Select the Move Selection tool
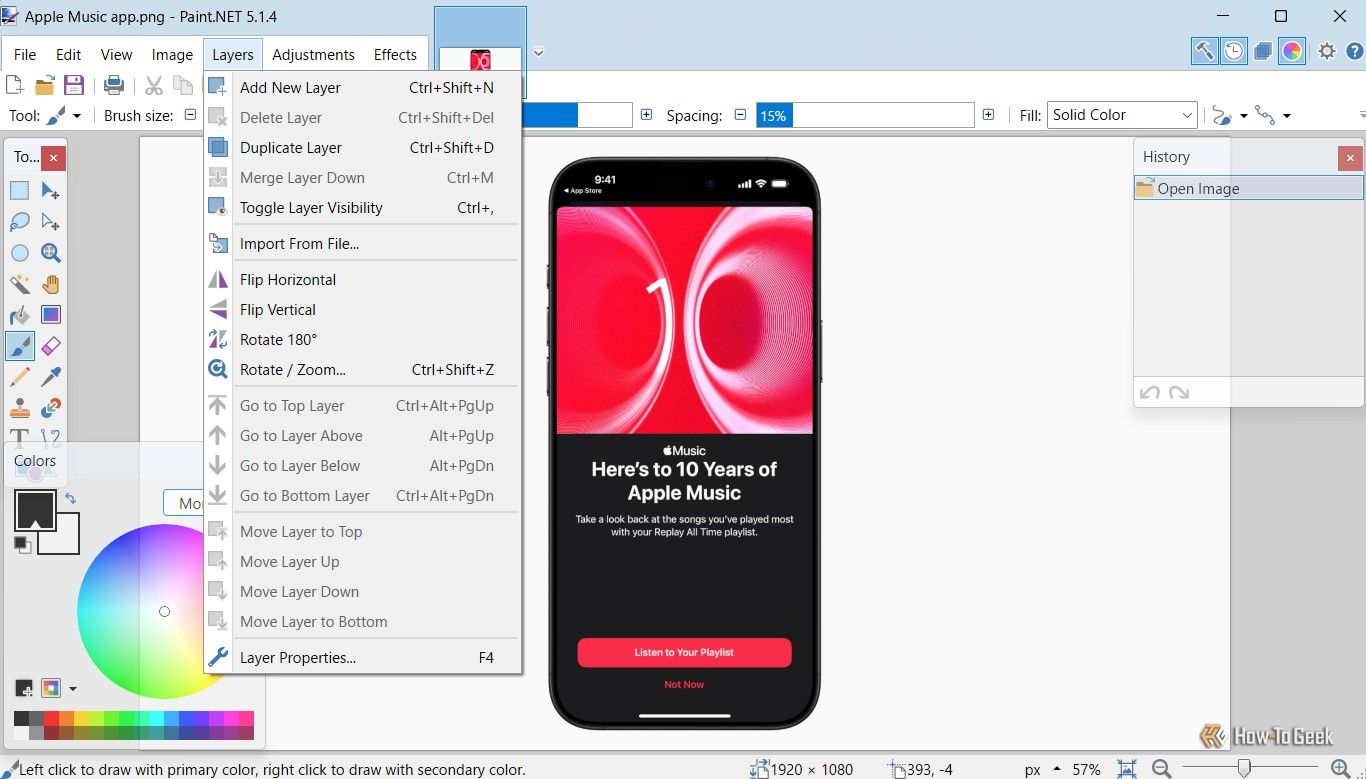Screen dimensions: 1366x779 pos(51,222)
